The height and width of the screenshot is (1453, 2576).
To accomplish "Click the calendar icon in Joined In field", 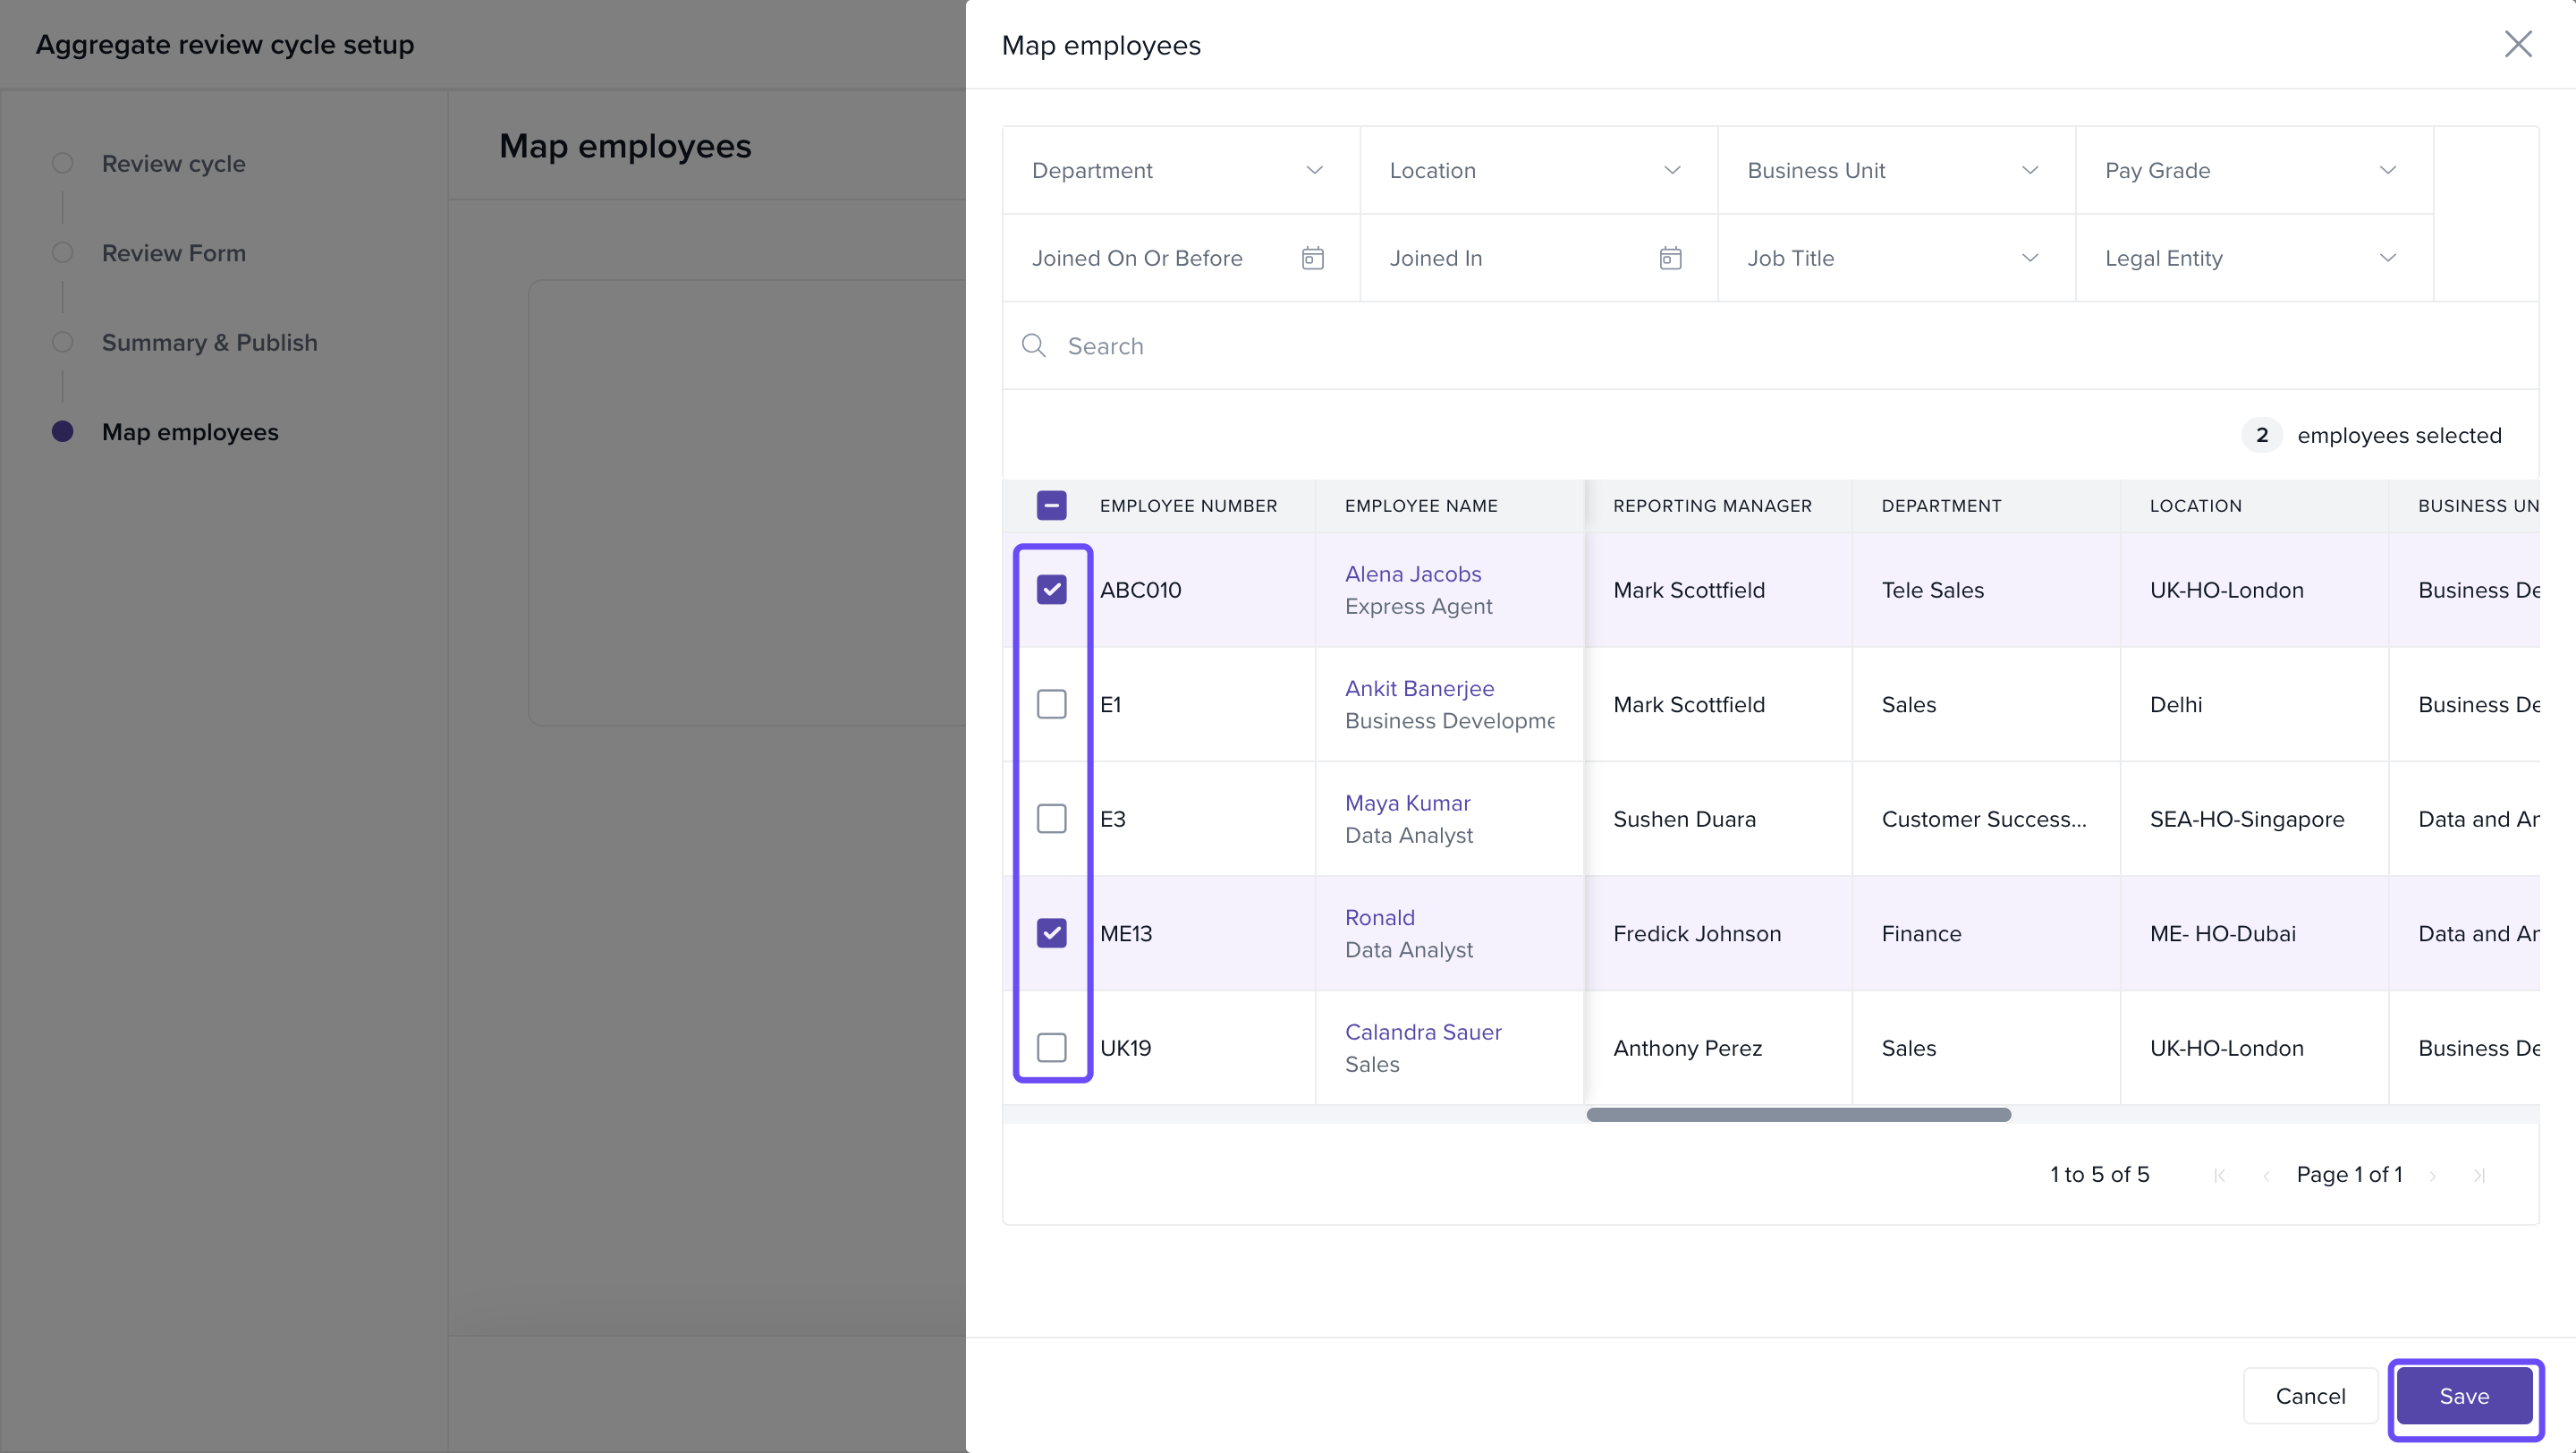I will pos(1669,258).
